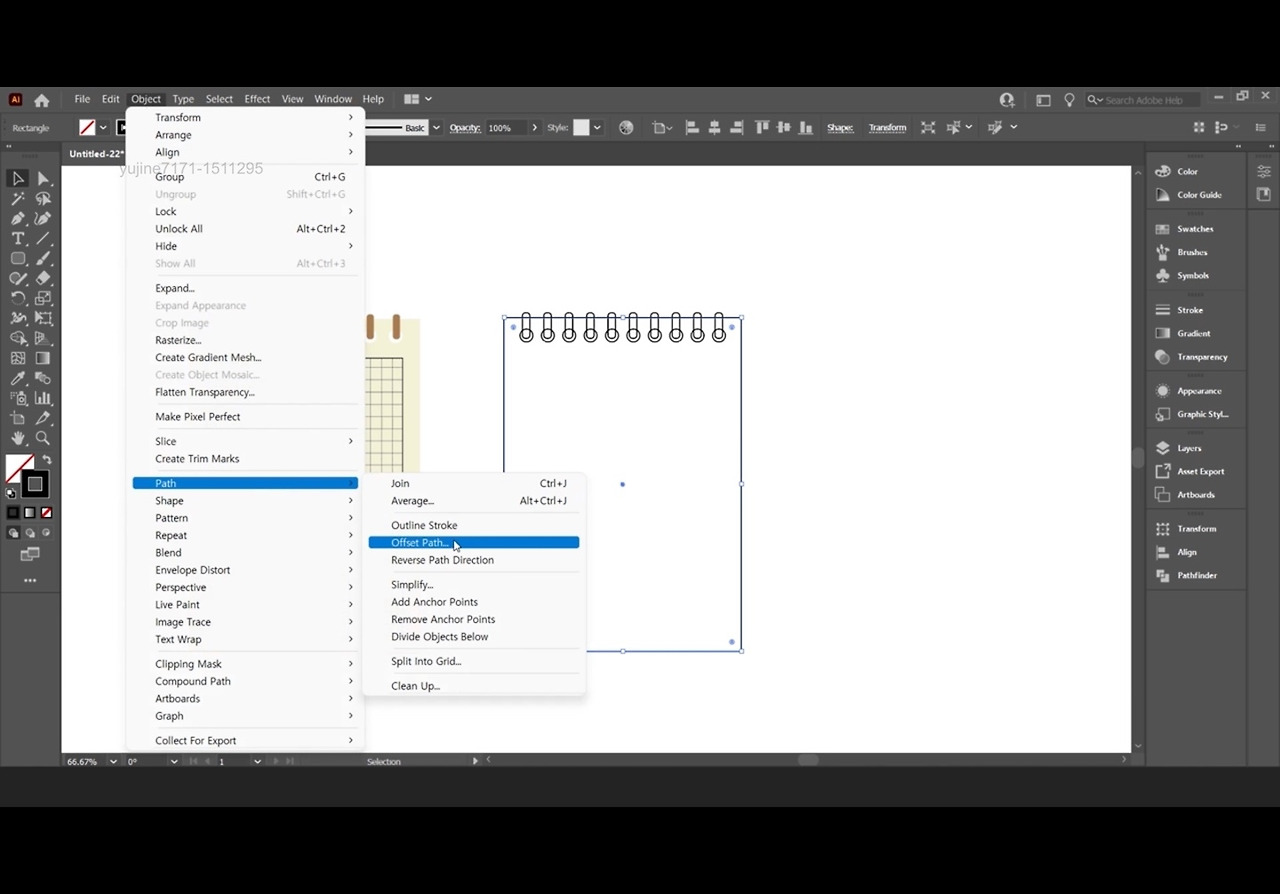The width and height of the screenshot is (1280, 894).
Task: Click the Search Adobe Help field
Action: point(1143,100)
